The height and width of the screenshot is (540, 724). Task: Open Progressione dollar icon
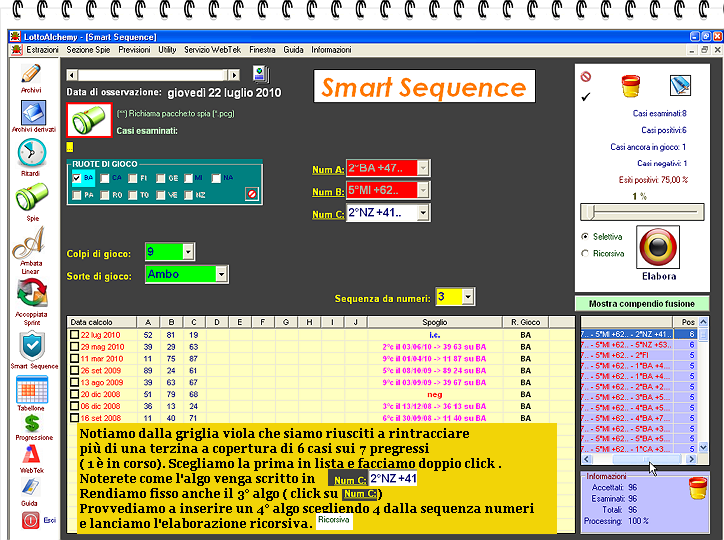tap(32, 423)
